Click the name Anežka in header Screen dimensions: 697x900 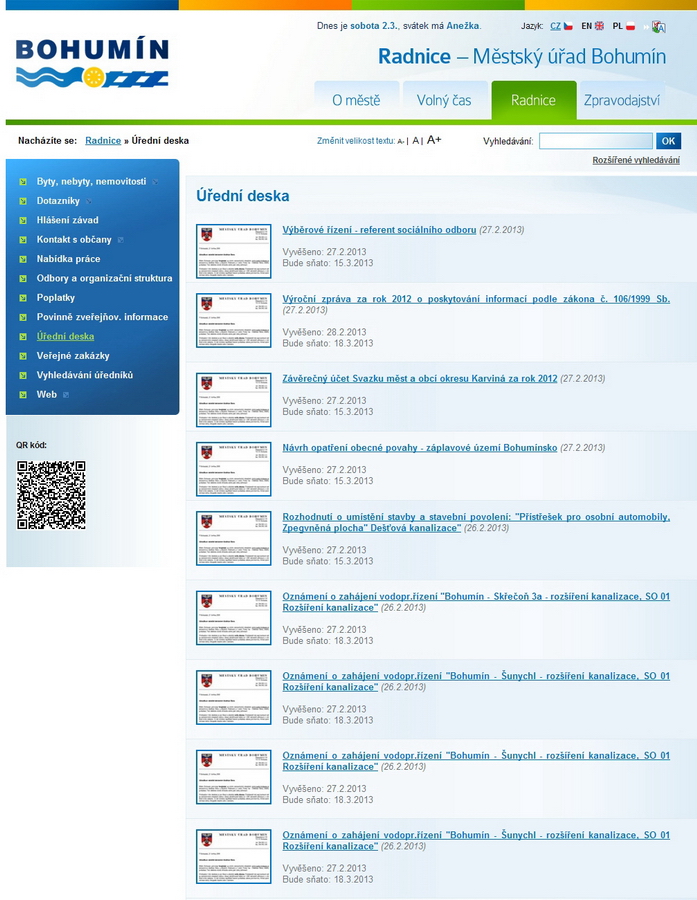pos(463,26)
